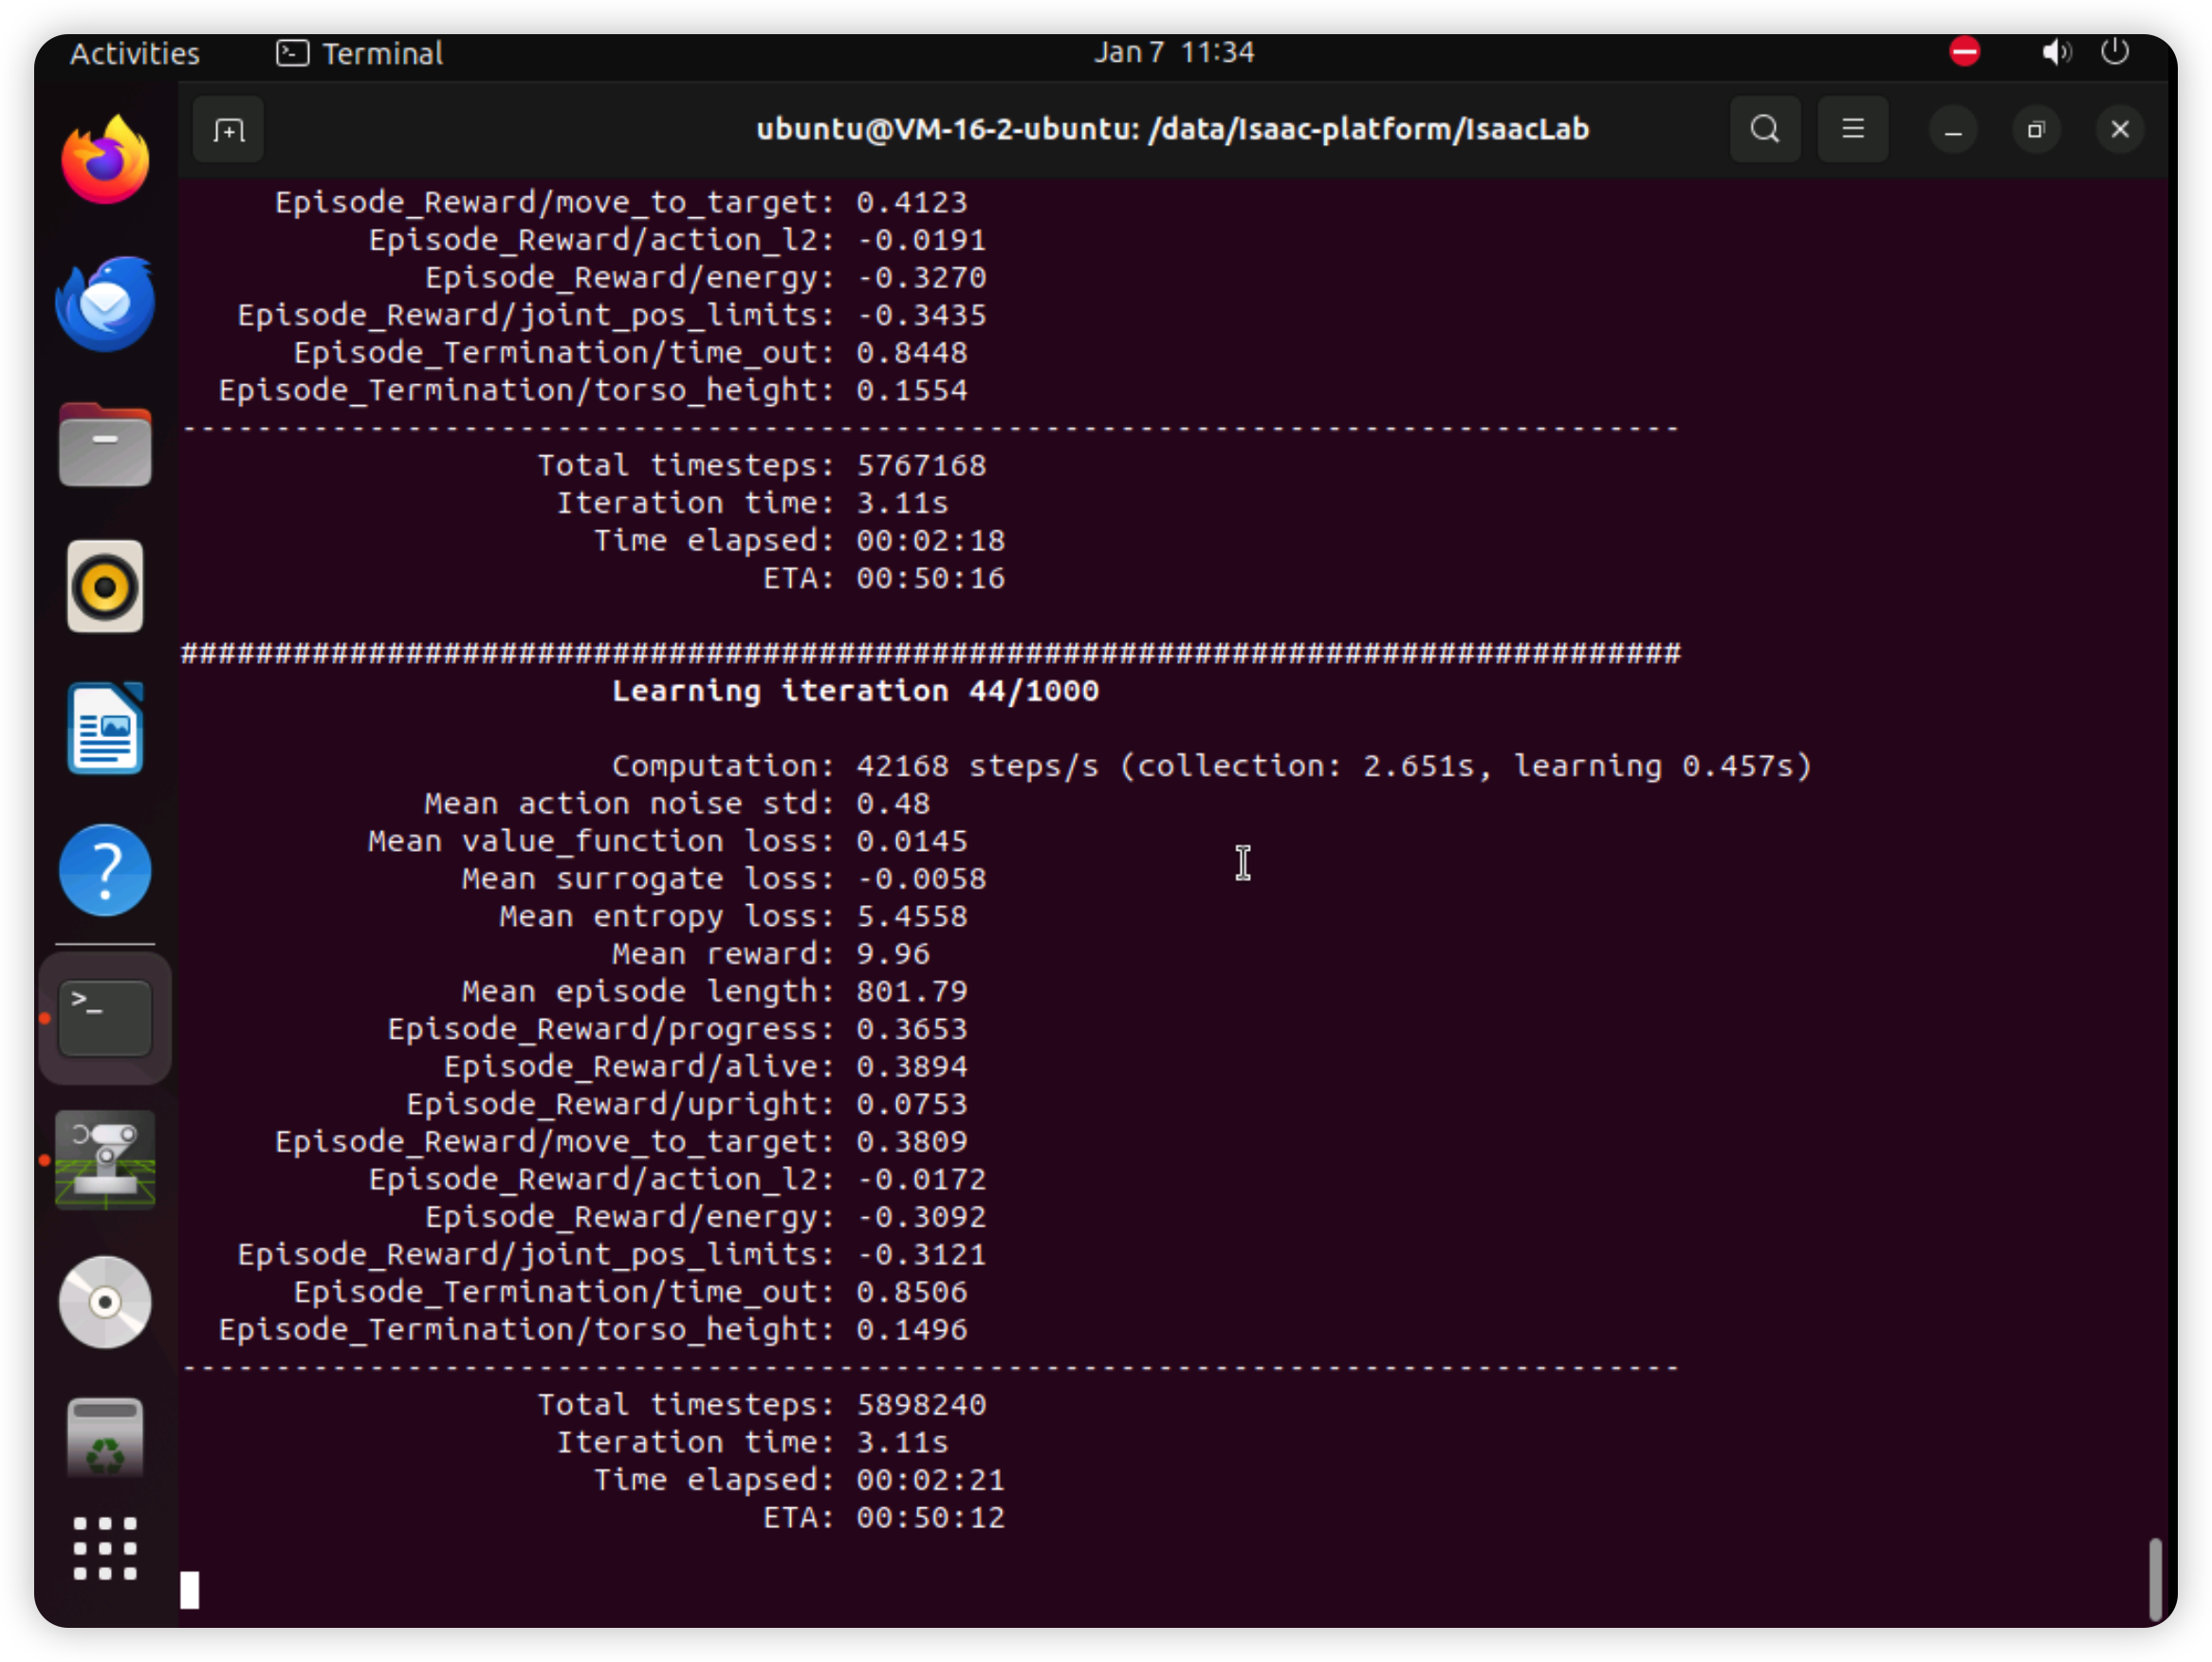
Task: Click the power icon in top bar
Action: (x=2114, y=52)
